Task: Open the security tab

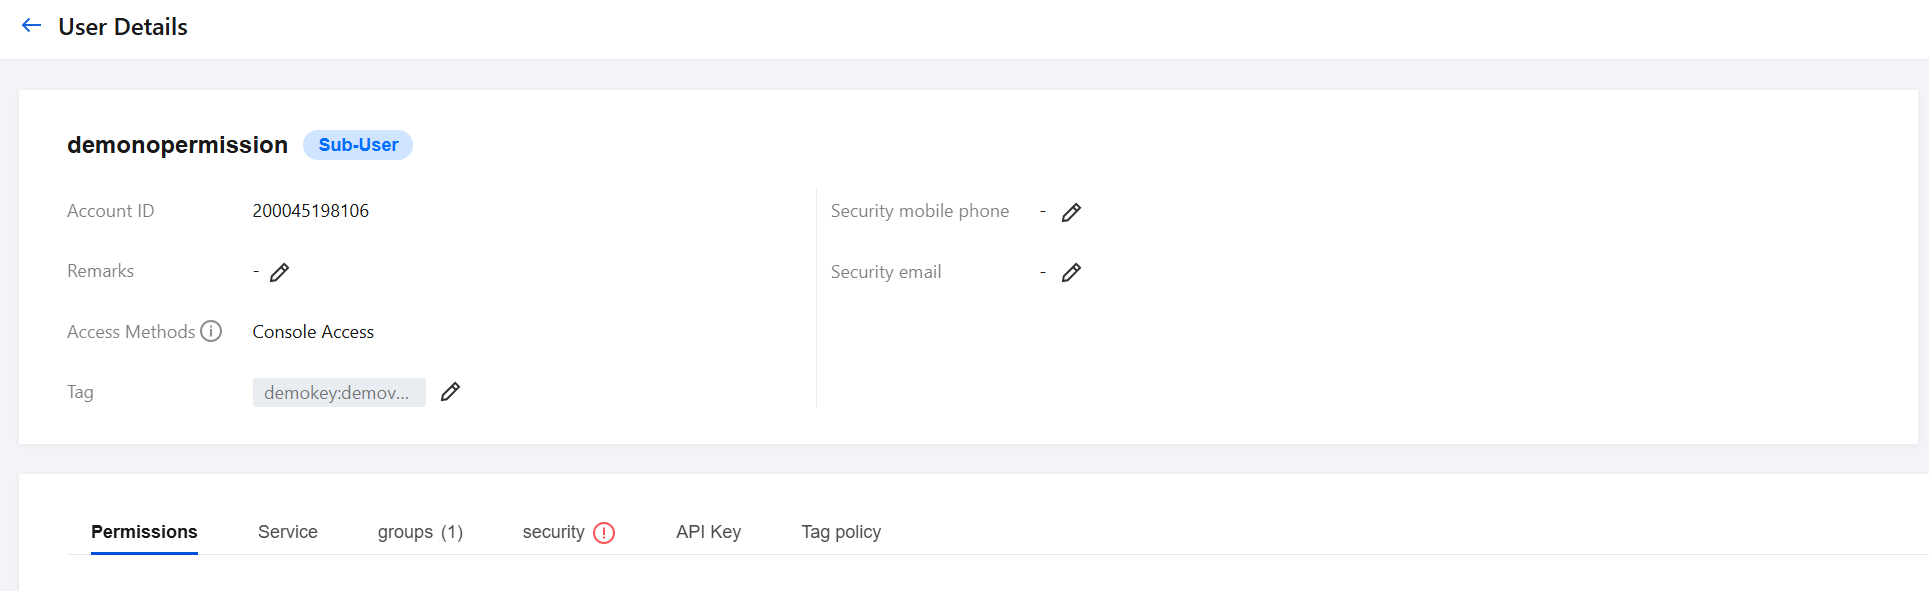Action: click(x=553, y=532)
